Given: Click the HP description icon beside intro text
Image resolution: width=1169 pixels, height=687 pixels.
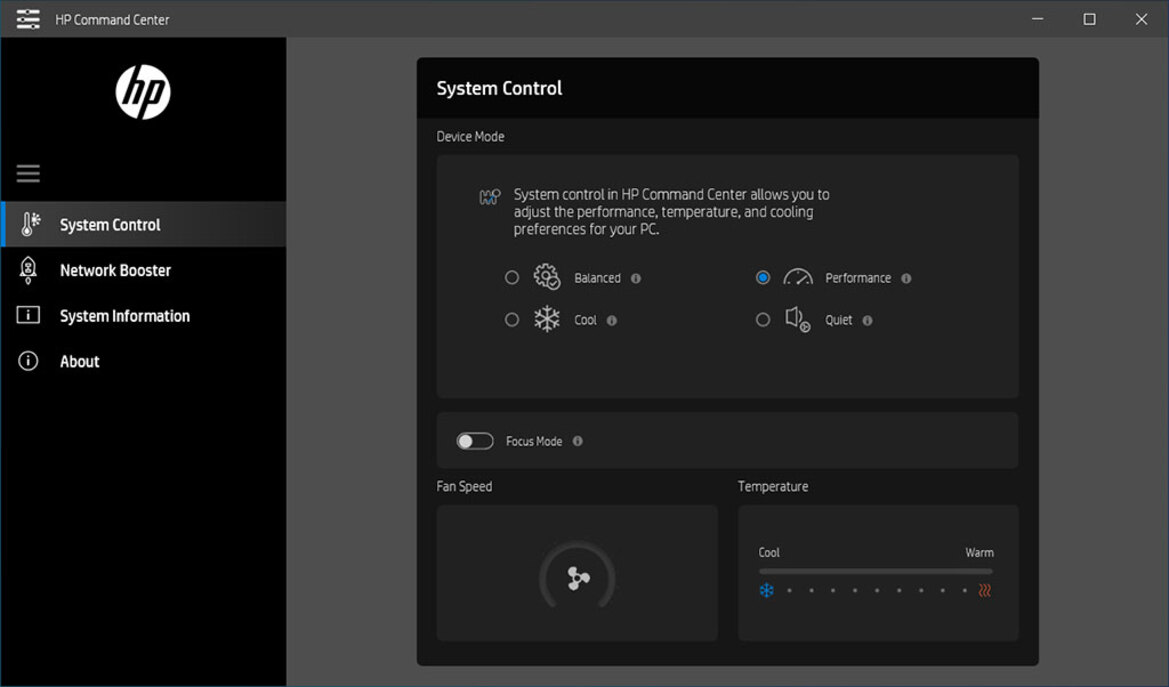Looking at the screenshot, I should point(490,197).
